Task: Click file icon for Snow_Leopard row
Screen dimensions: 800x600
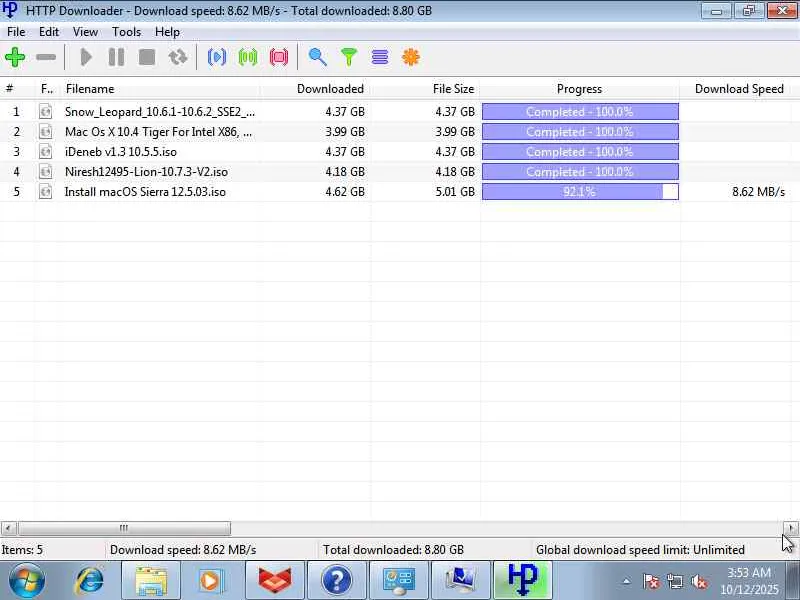Action: coord(45,112)
